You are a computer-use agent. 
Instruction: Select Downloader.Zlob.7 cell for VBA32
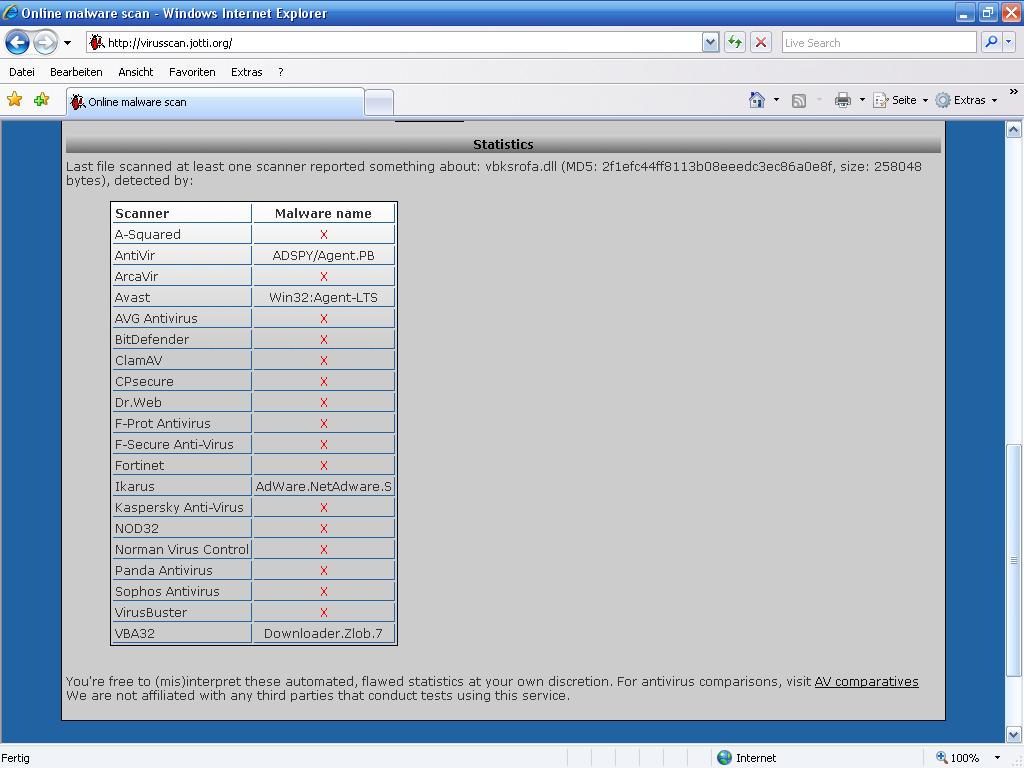click(323, 633)
